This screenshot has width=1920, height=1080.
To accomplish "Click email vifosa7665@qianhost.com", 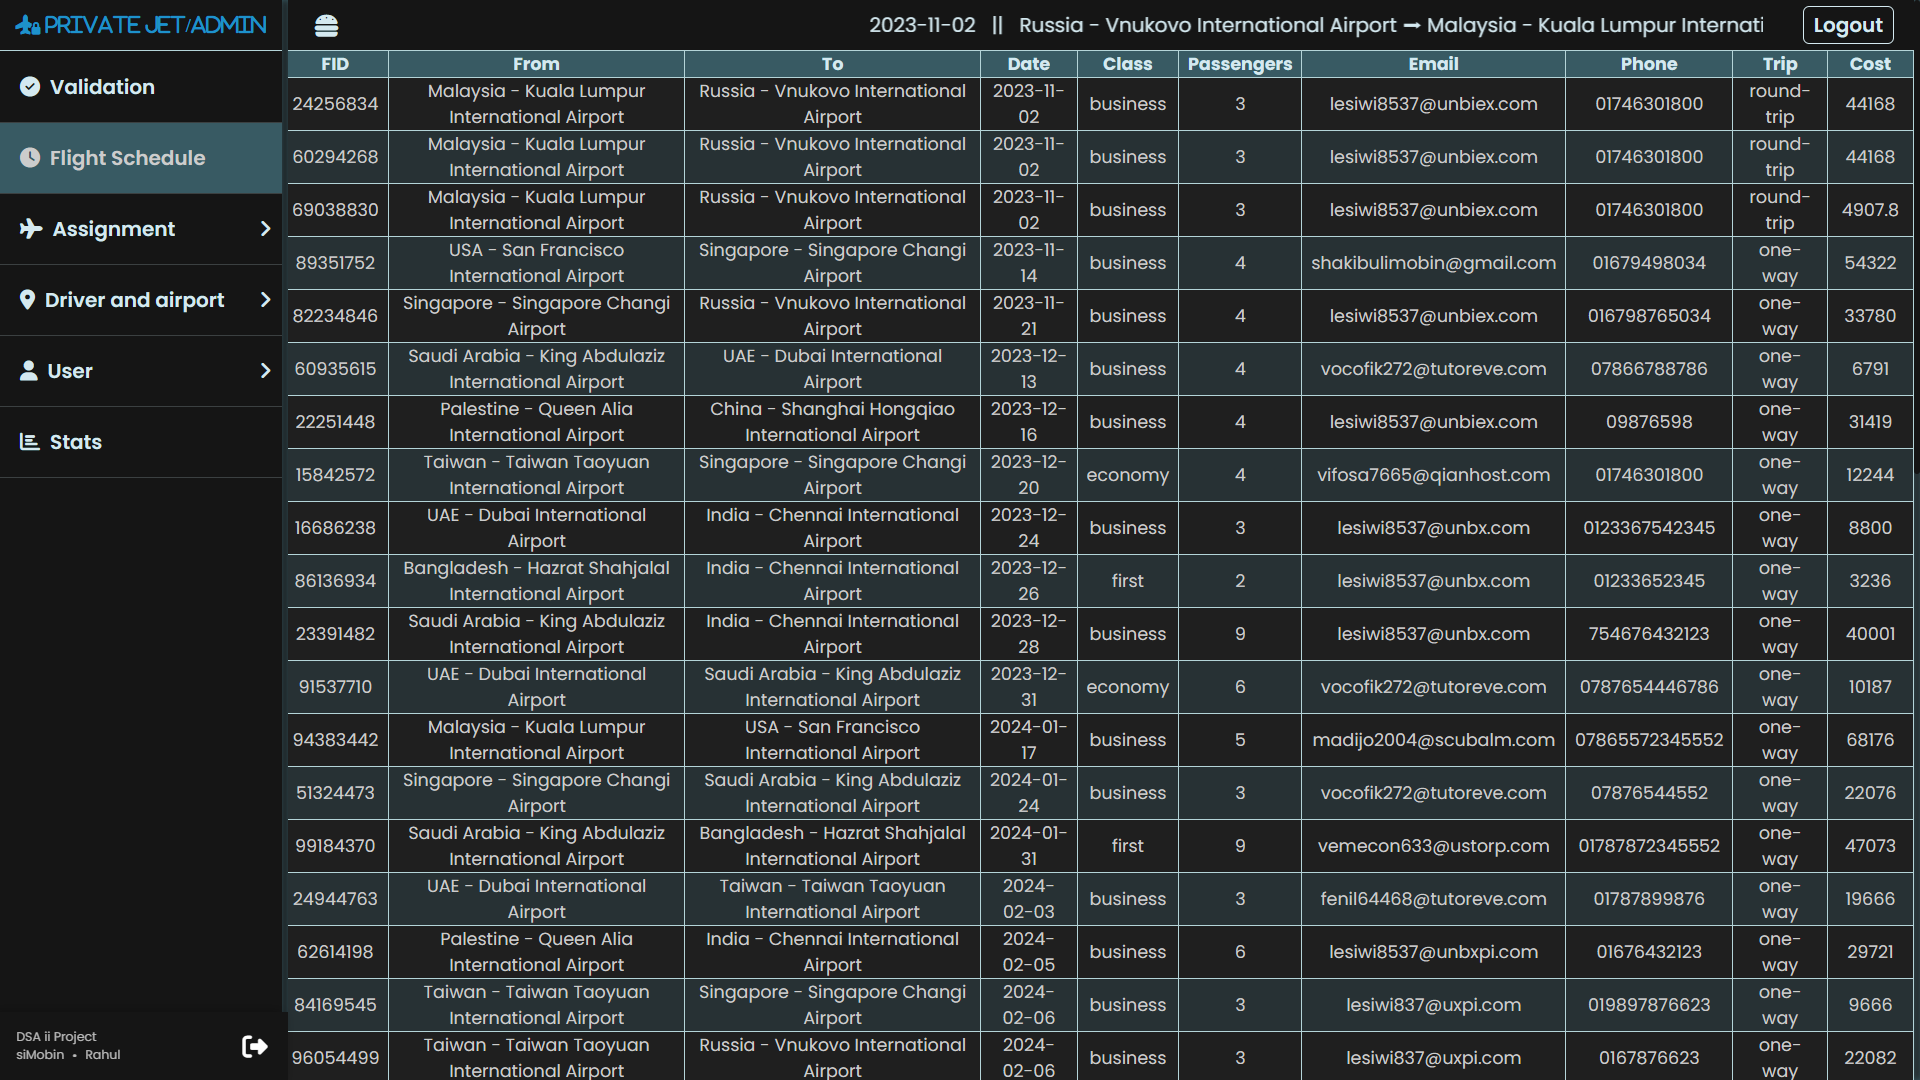I will click(x=1433, y=475).
